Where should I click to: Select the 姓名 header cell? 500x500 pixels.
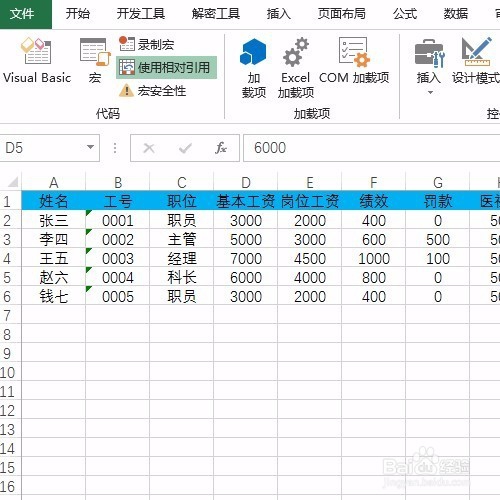click(54, 201)
